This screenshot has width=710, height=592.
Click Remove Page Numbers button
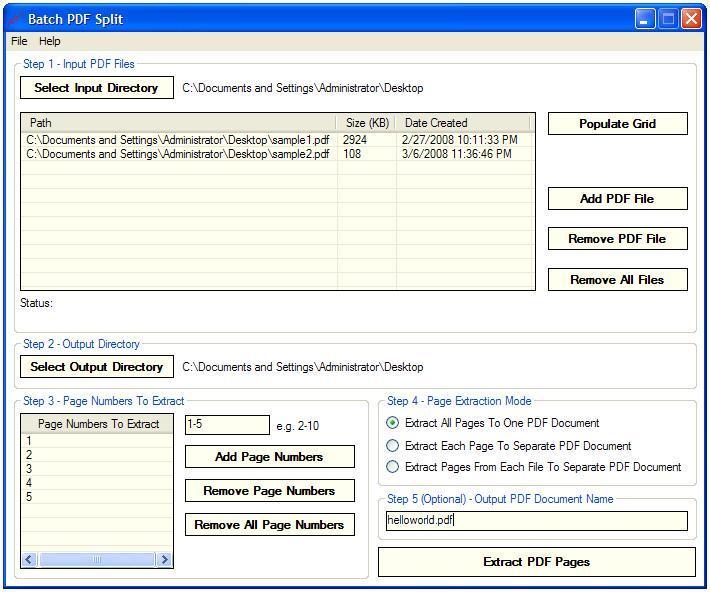click(x=269, y=491)
